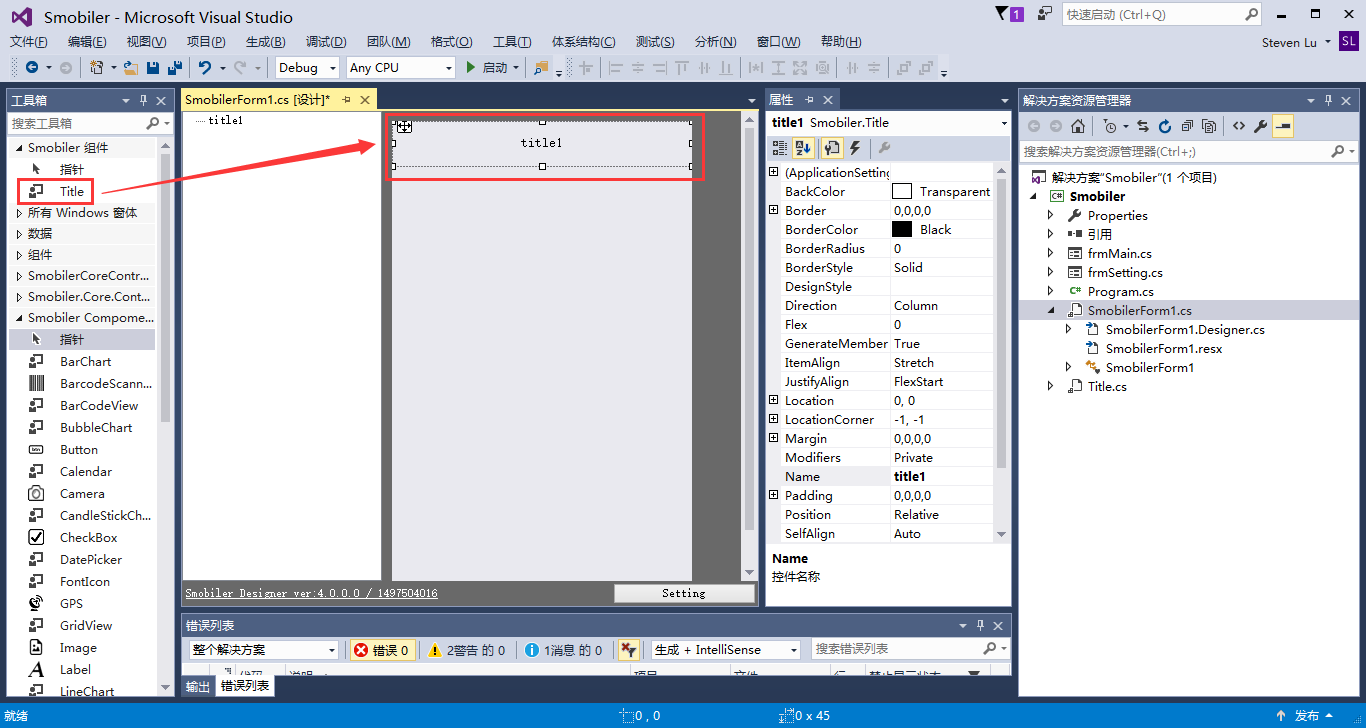Image resolution: width=1366 pixels, height=728 pixels.
Task: Click the Properties page icon in Properties window
Action: [x=831, y=148]
